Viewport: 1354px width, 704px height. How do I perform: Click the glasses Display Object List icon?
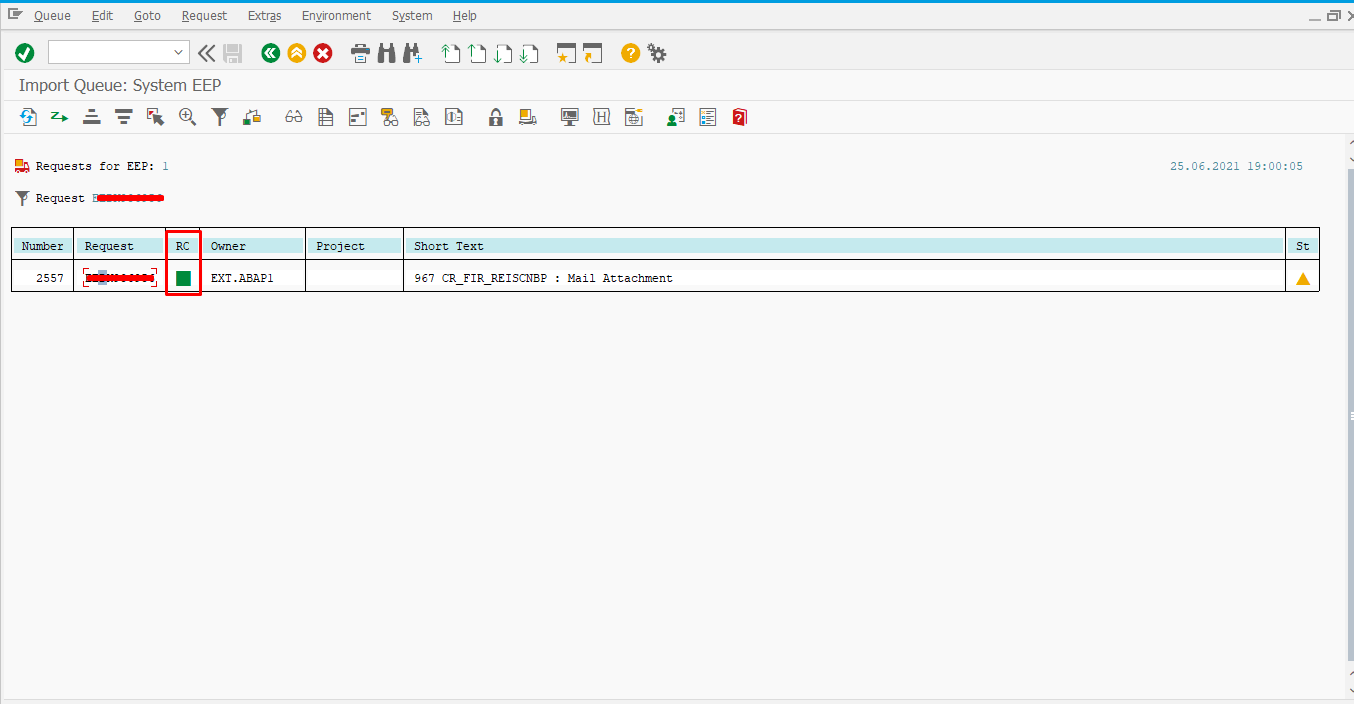(x=293, y=117)
